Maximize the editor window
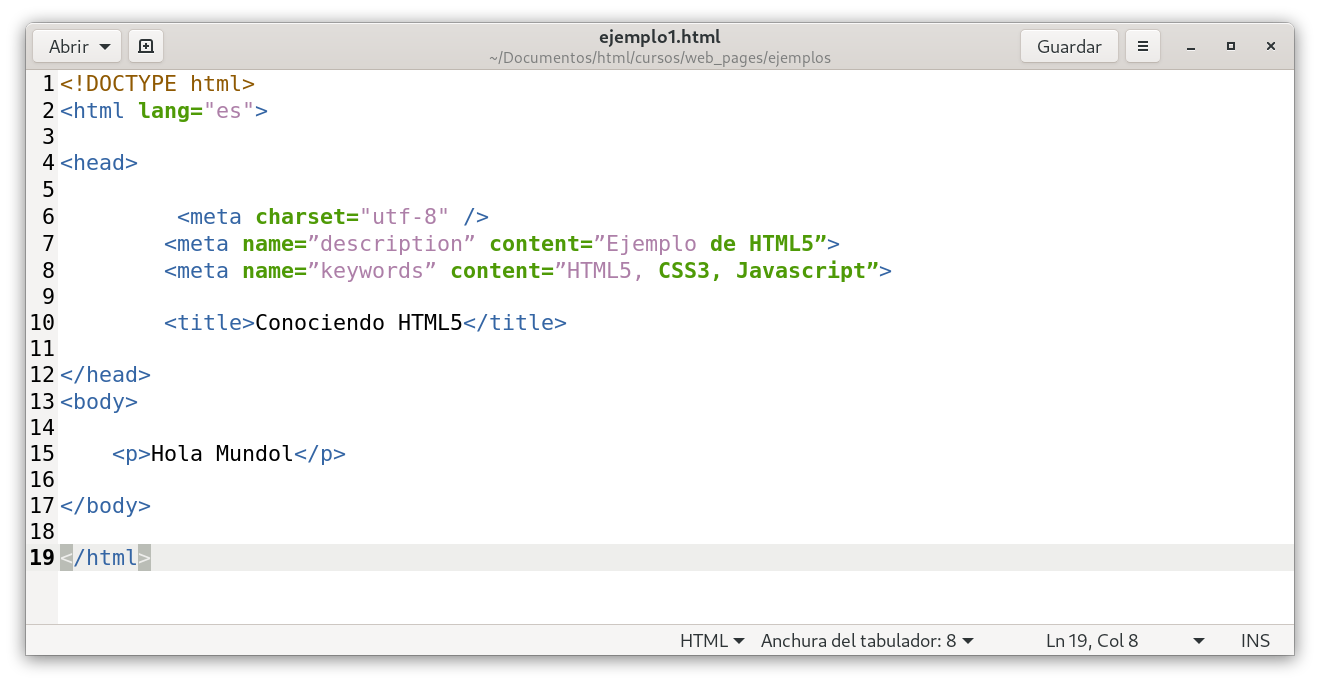 pos(1231,46)
